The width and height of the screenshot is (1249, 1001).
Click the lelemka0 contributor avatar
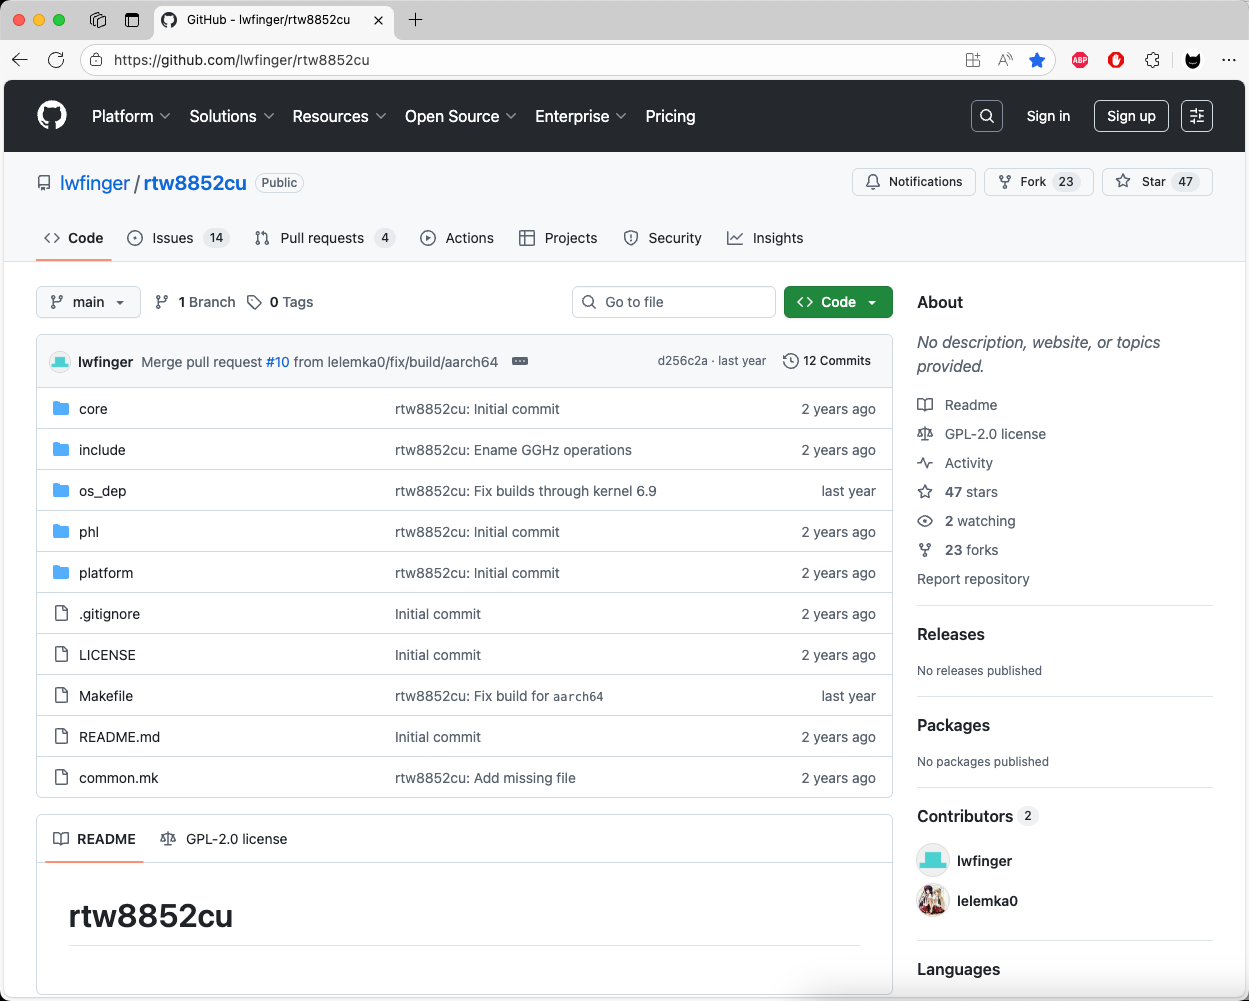[x=933, y=900]
